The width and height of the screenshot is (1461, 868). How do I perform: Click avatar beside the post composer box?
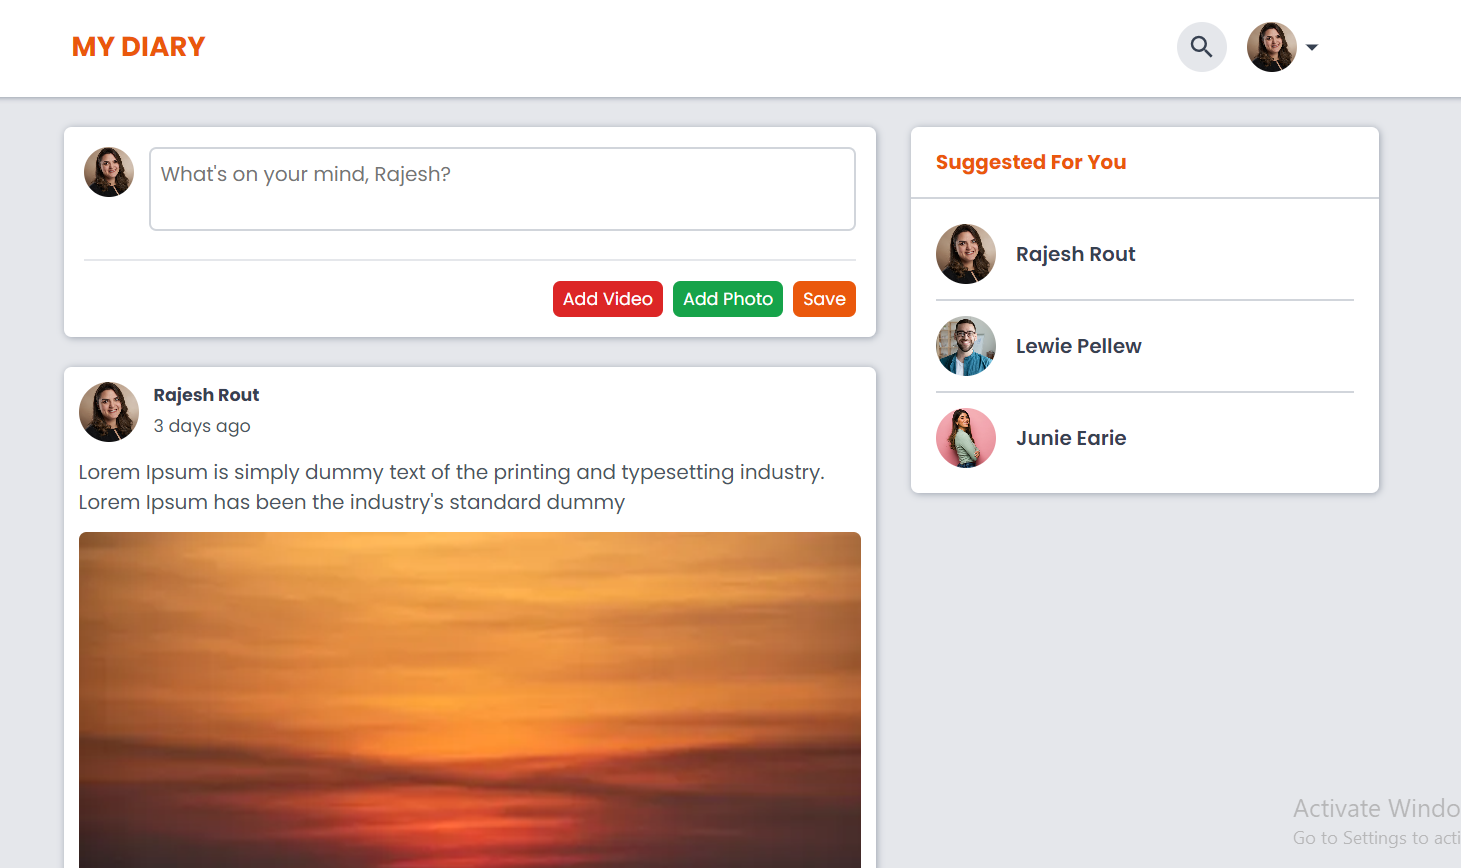tap(109, 172)
